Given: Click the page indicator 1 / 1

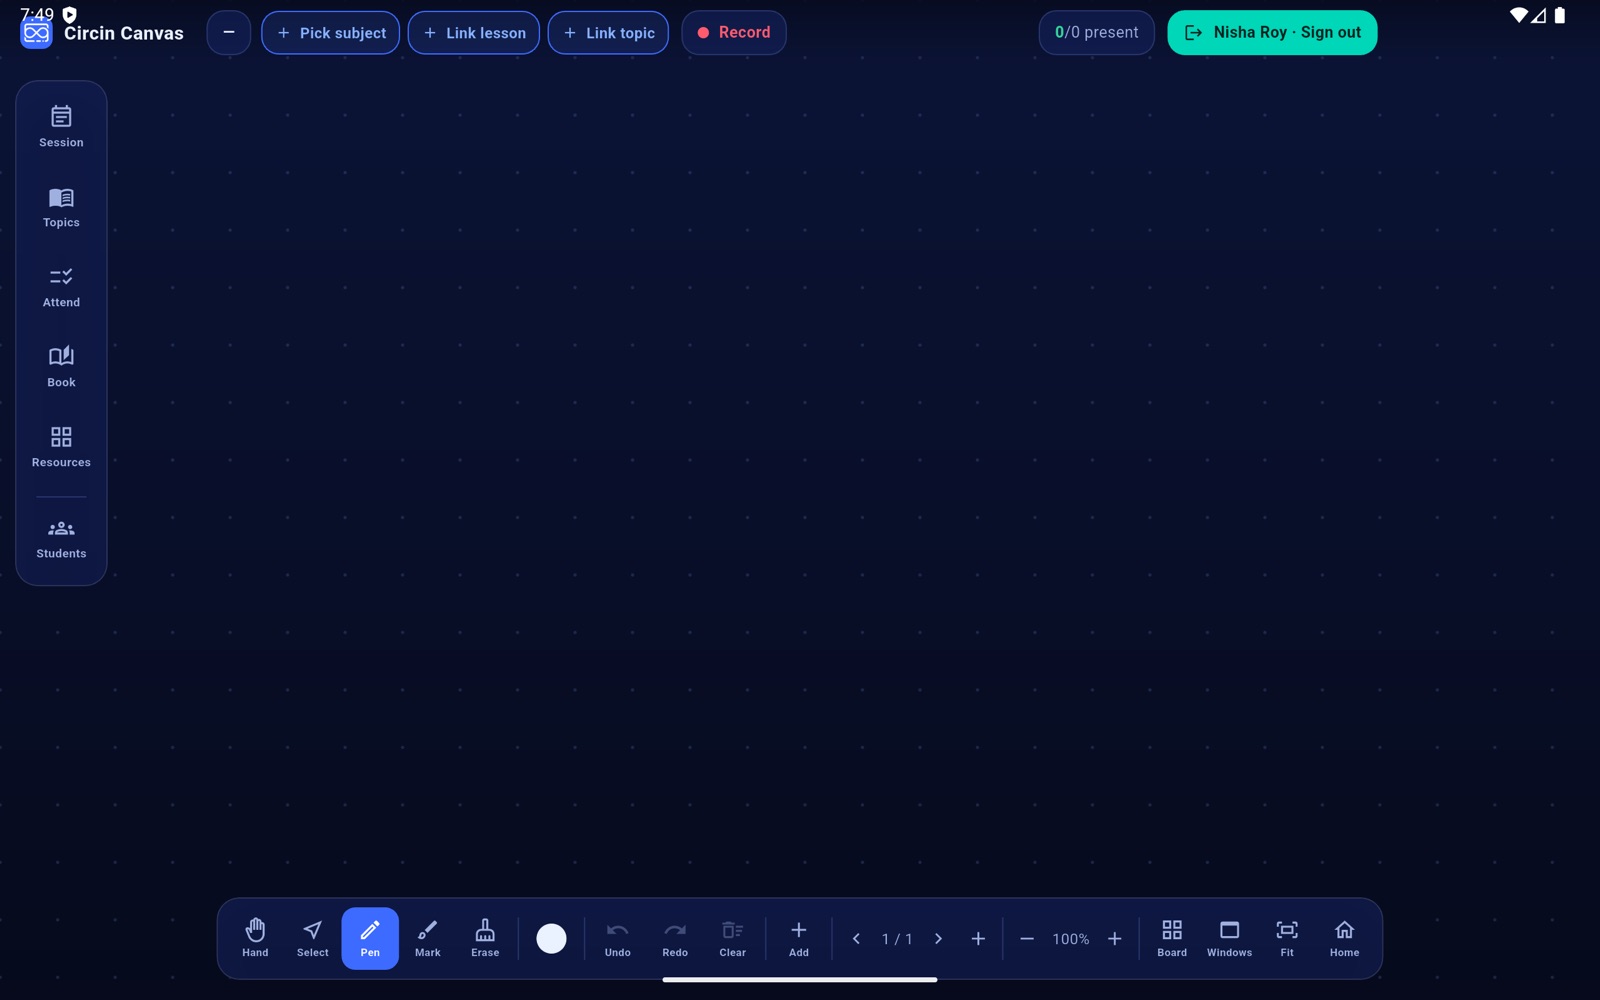Looking at the screenshot, I should coord(897,939).
